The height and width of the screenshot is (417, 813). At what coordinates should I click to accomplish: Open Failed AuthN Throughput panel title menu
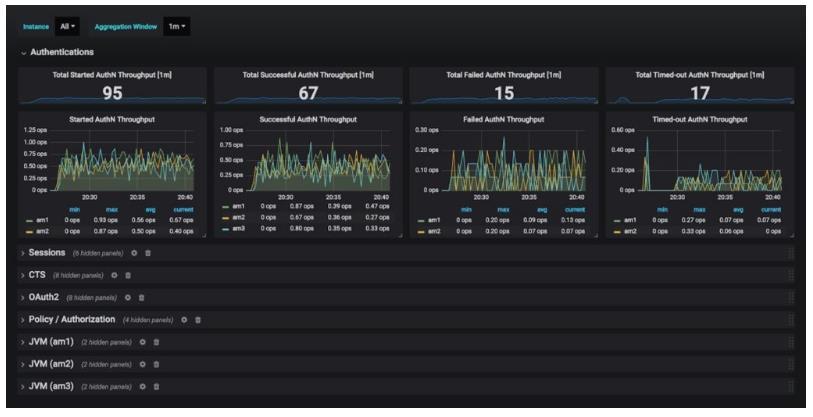[x=503, y=119]
